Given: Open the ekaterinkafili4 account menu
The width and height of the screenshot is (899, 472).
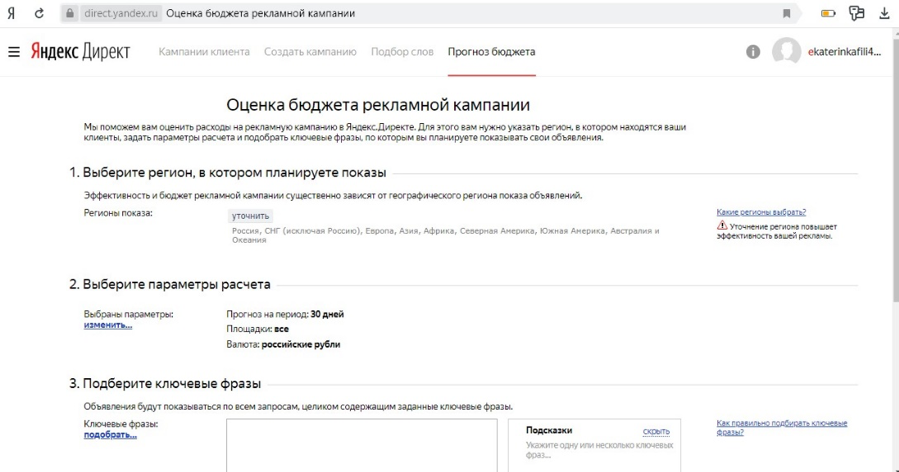Looking at the screenshot, I should 844,52.
